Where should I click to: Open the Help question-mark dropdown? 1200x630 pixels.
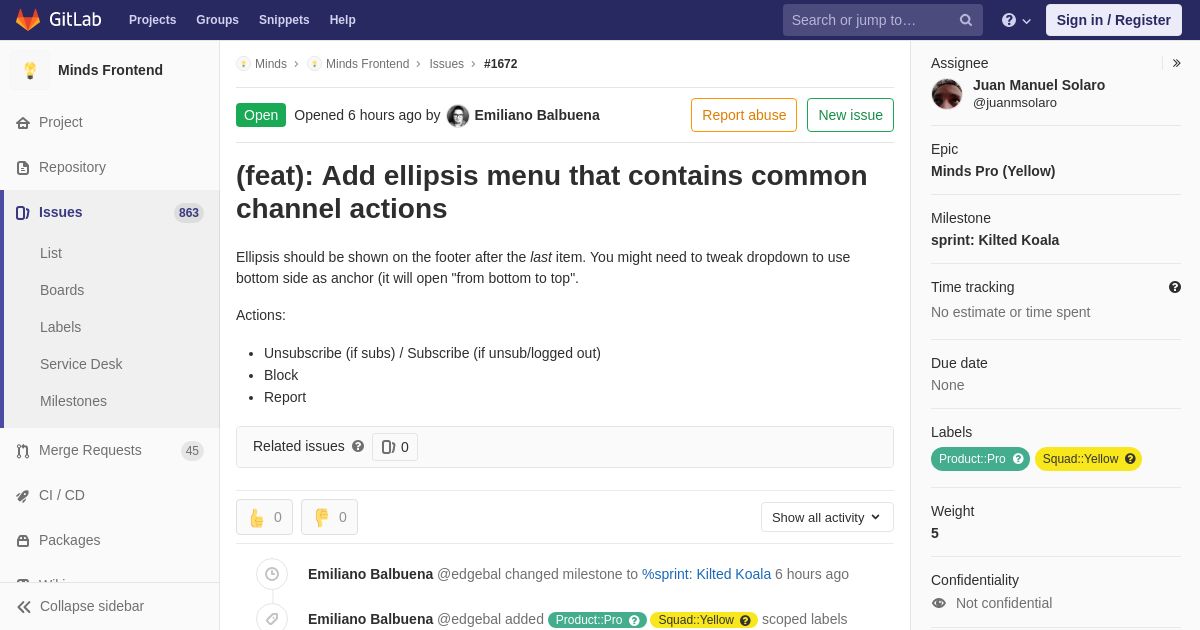1016,20
